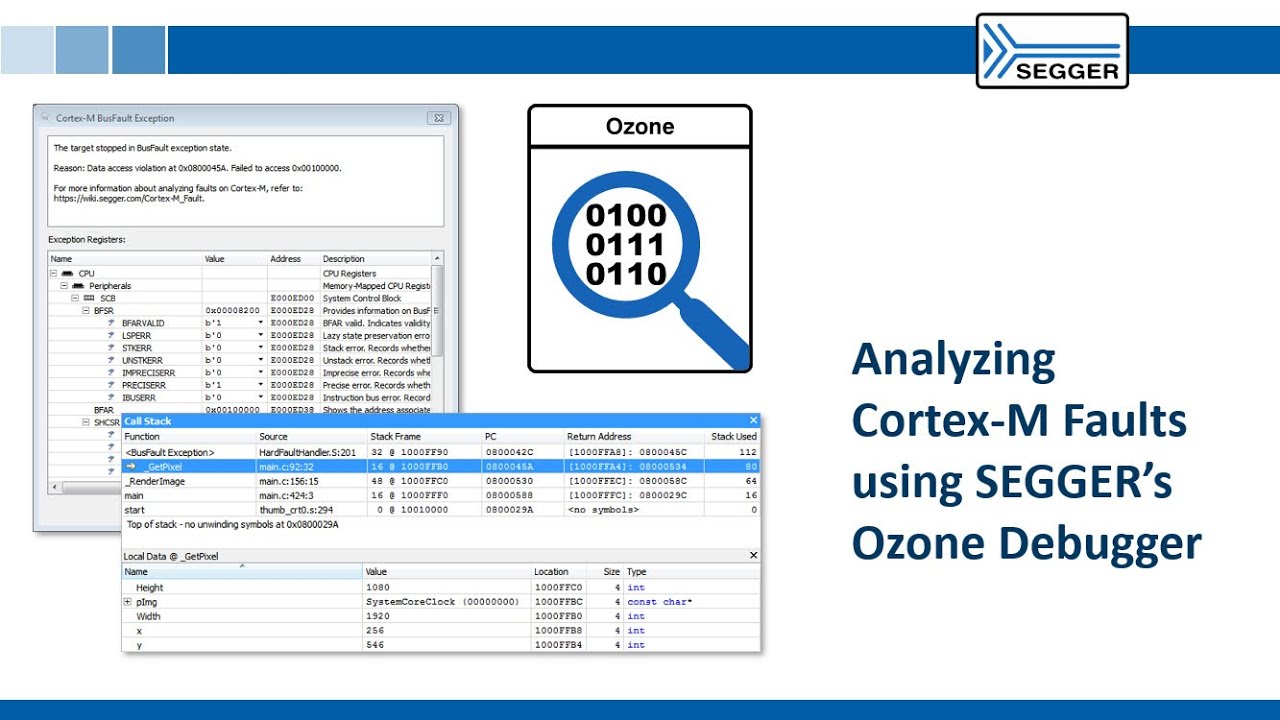Open PRECISERR value dropdown
Image resolution: width=1280 pixels, height=720 pixels.
(261, 385)
